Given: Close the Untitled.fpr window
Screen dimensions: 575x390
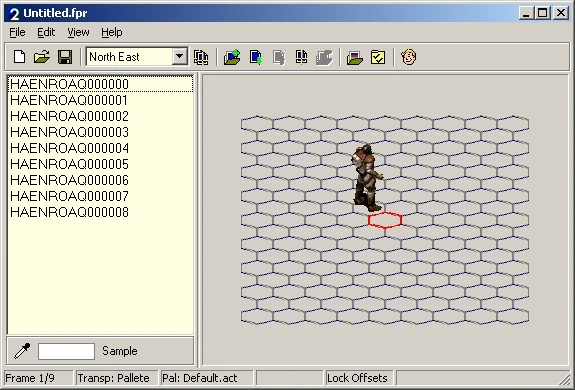Looking at the screenshot, I should (561, 13).
